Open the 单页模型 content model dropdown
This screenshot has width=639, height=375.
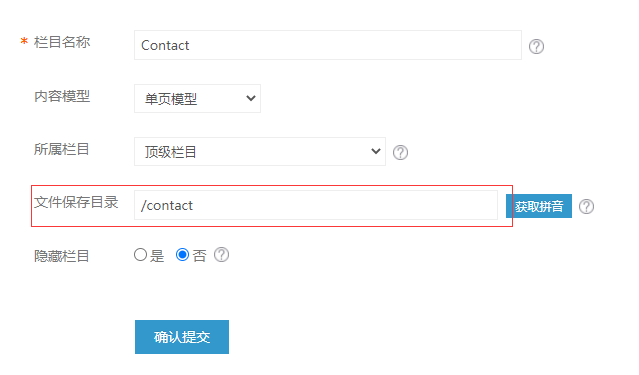point(197,99)
